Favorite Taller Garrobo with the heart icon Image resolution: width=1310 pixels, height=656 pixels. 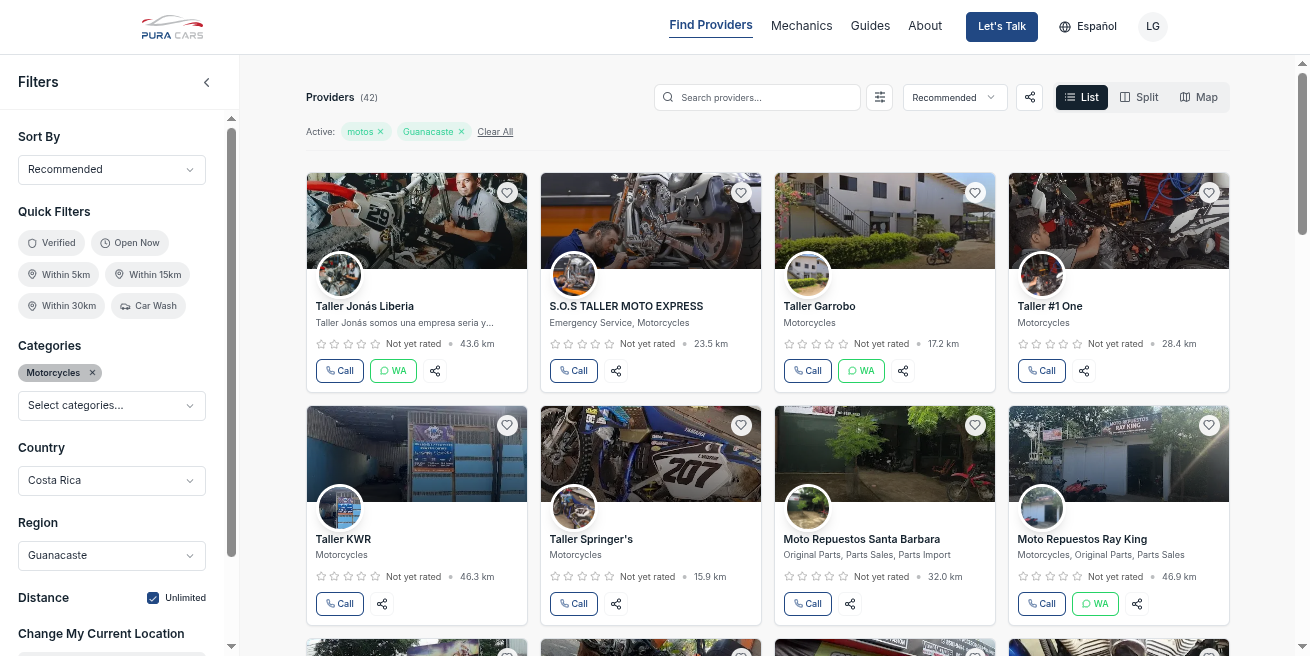click(x=975, y=192)
